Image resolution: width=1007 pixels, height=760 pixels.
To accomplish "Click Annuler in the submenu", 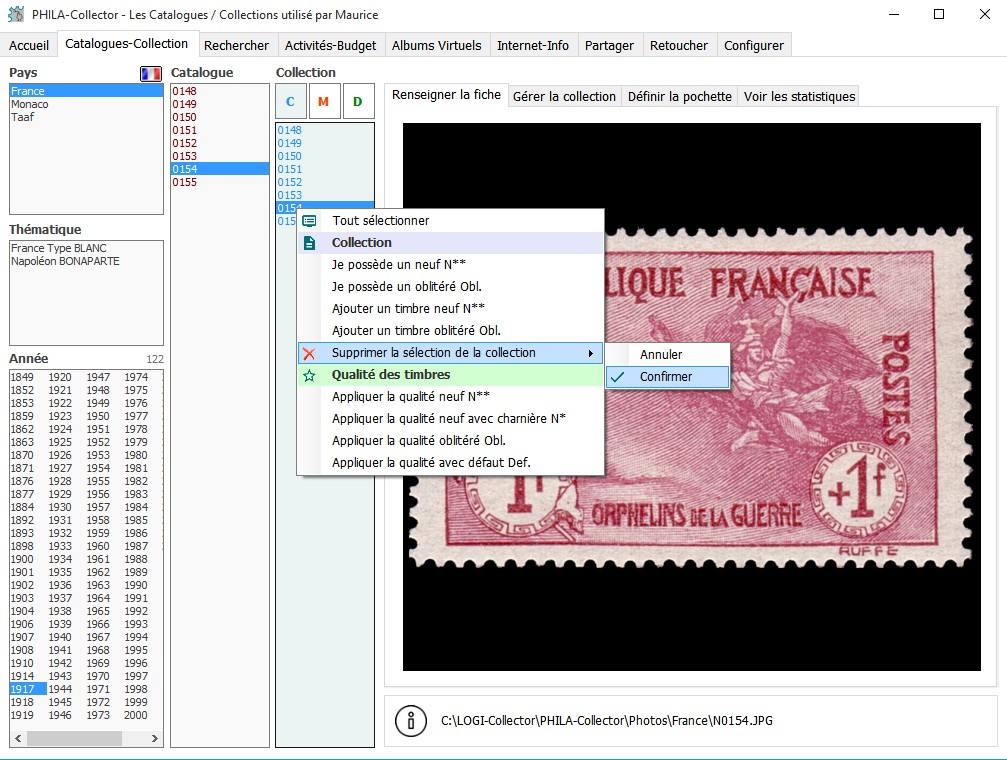I will [668, 355].
